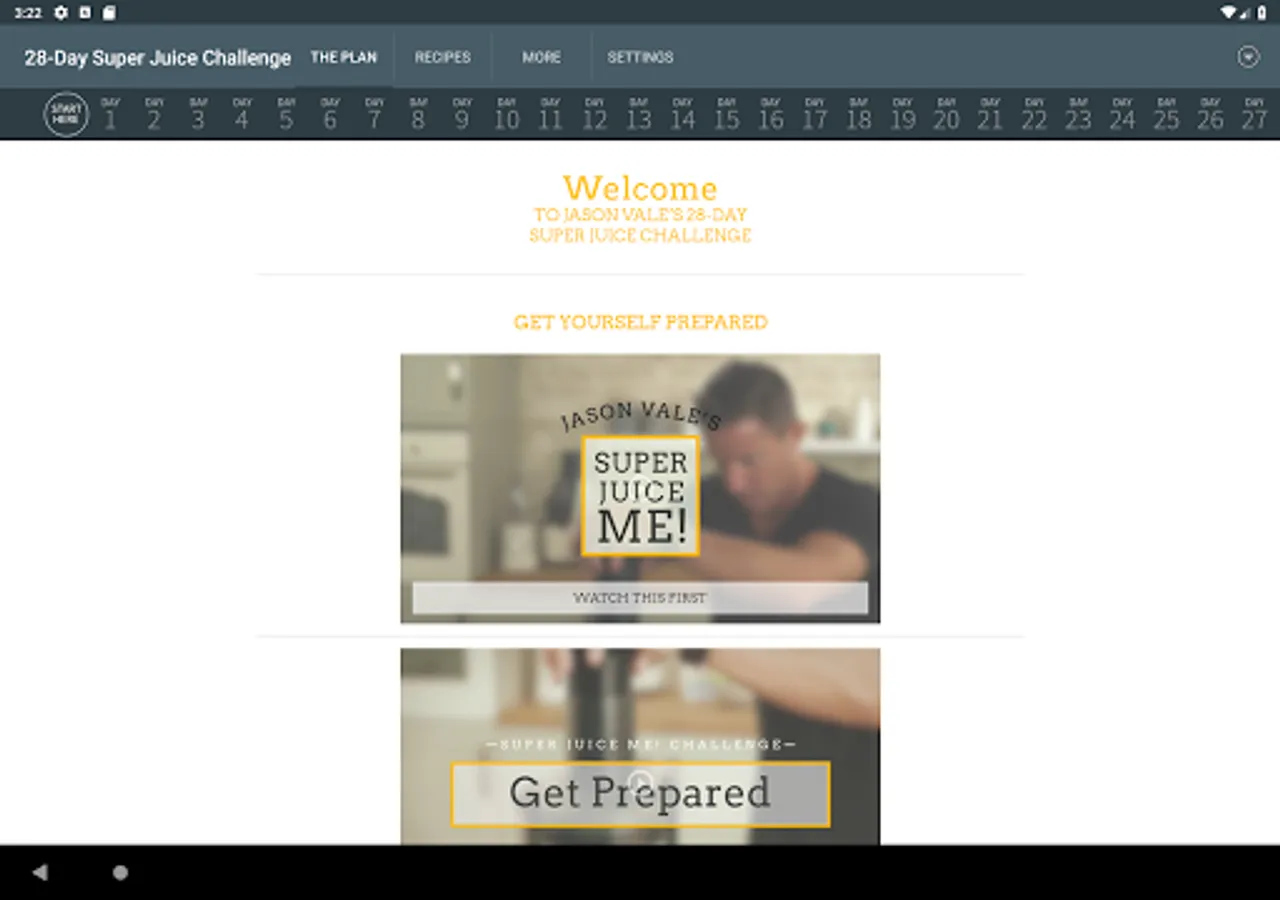
Task: Choose Day 13 in the day strip
Action: [638, 114]
